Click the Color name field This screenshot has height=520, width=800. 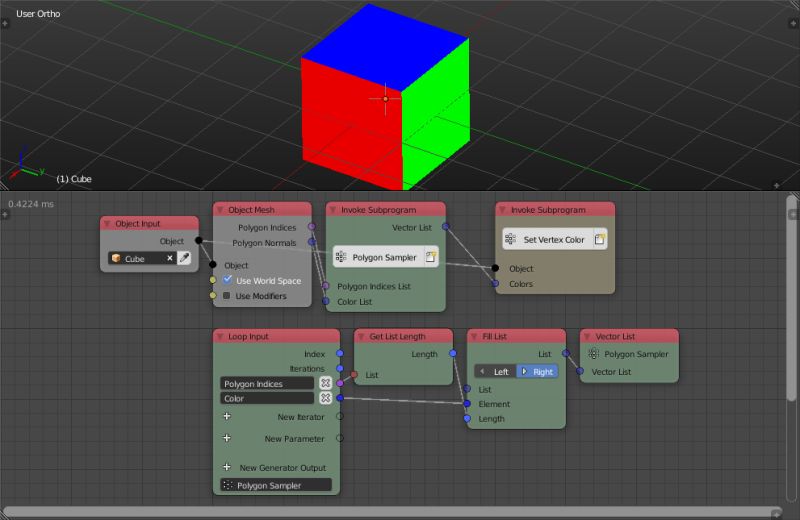[x=267, y=398]
